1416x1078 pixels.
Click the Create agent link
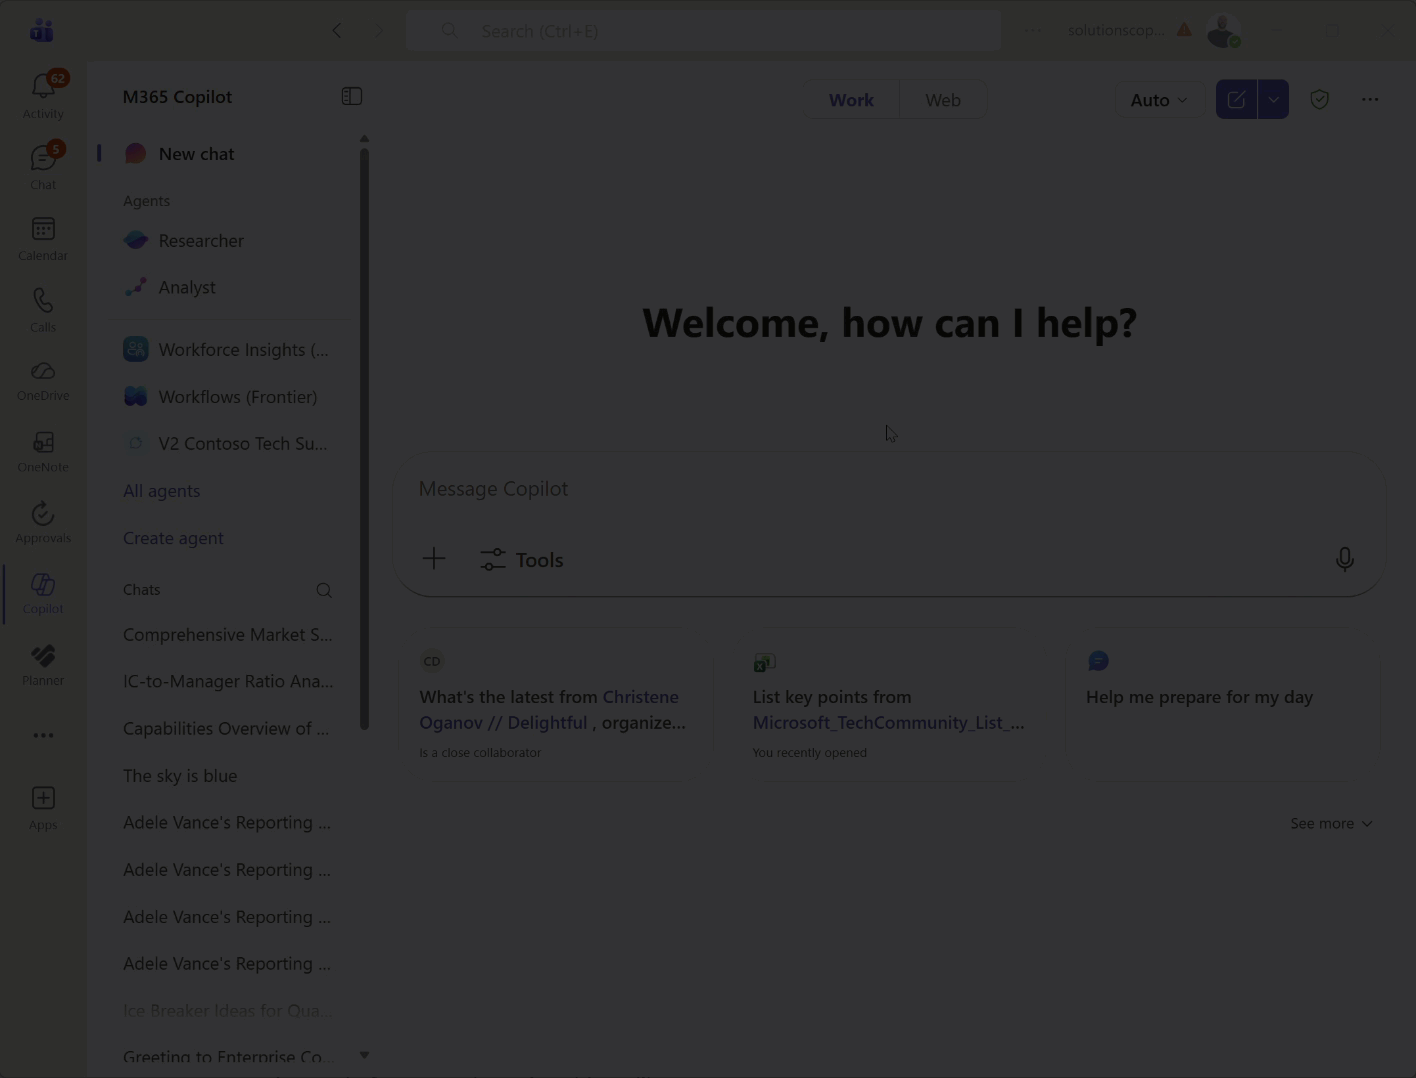[173, 538]
